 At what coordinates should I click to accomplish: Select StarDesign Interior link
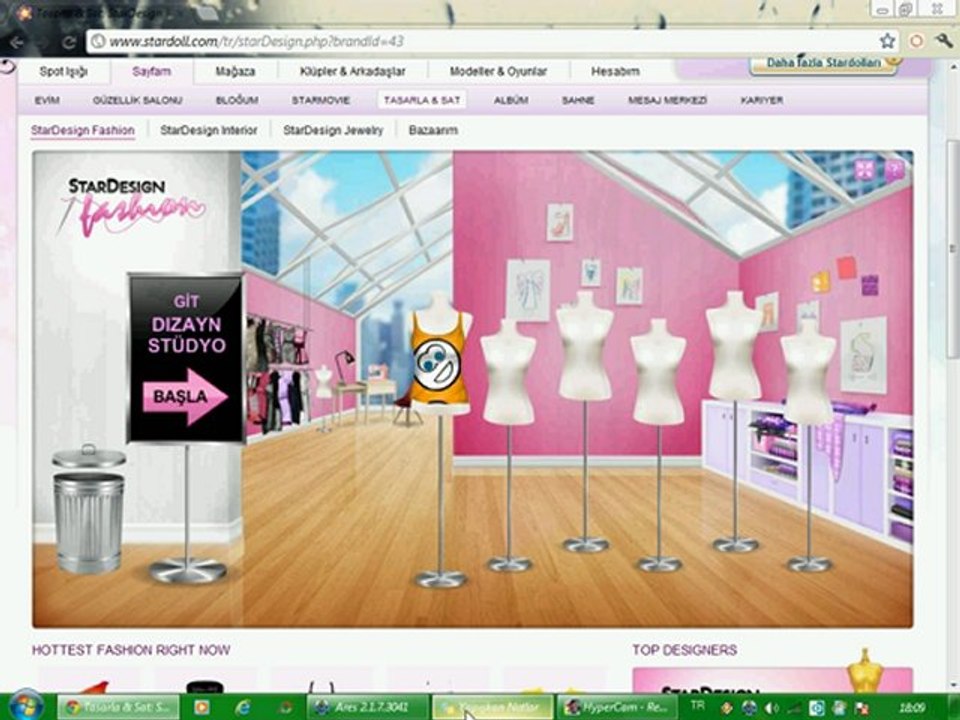pyautogui.click(x=209, y=130)
